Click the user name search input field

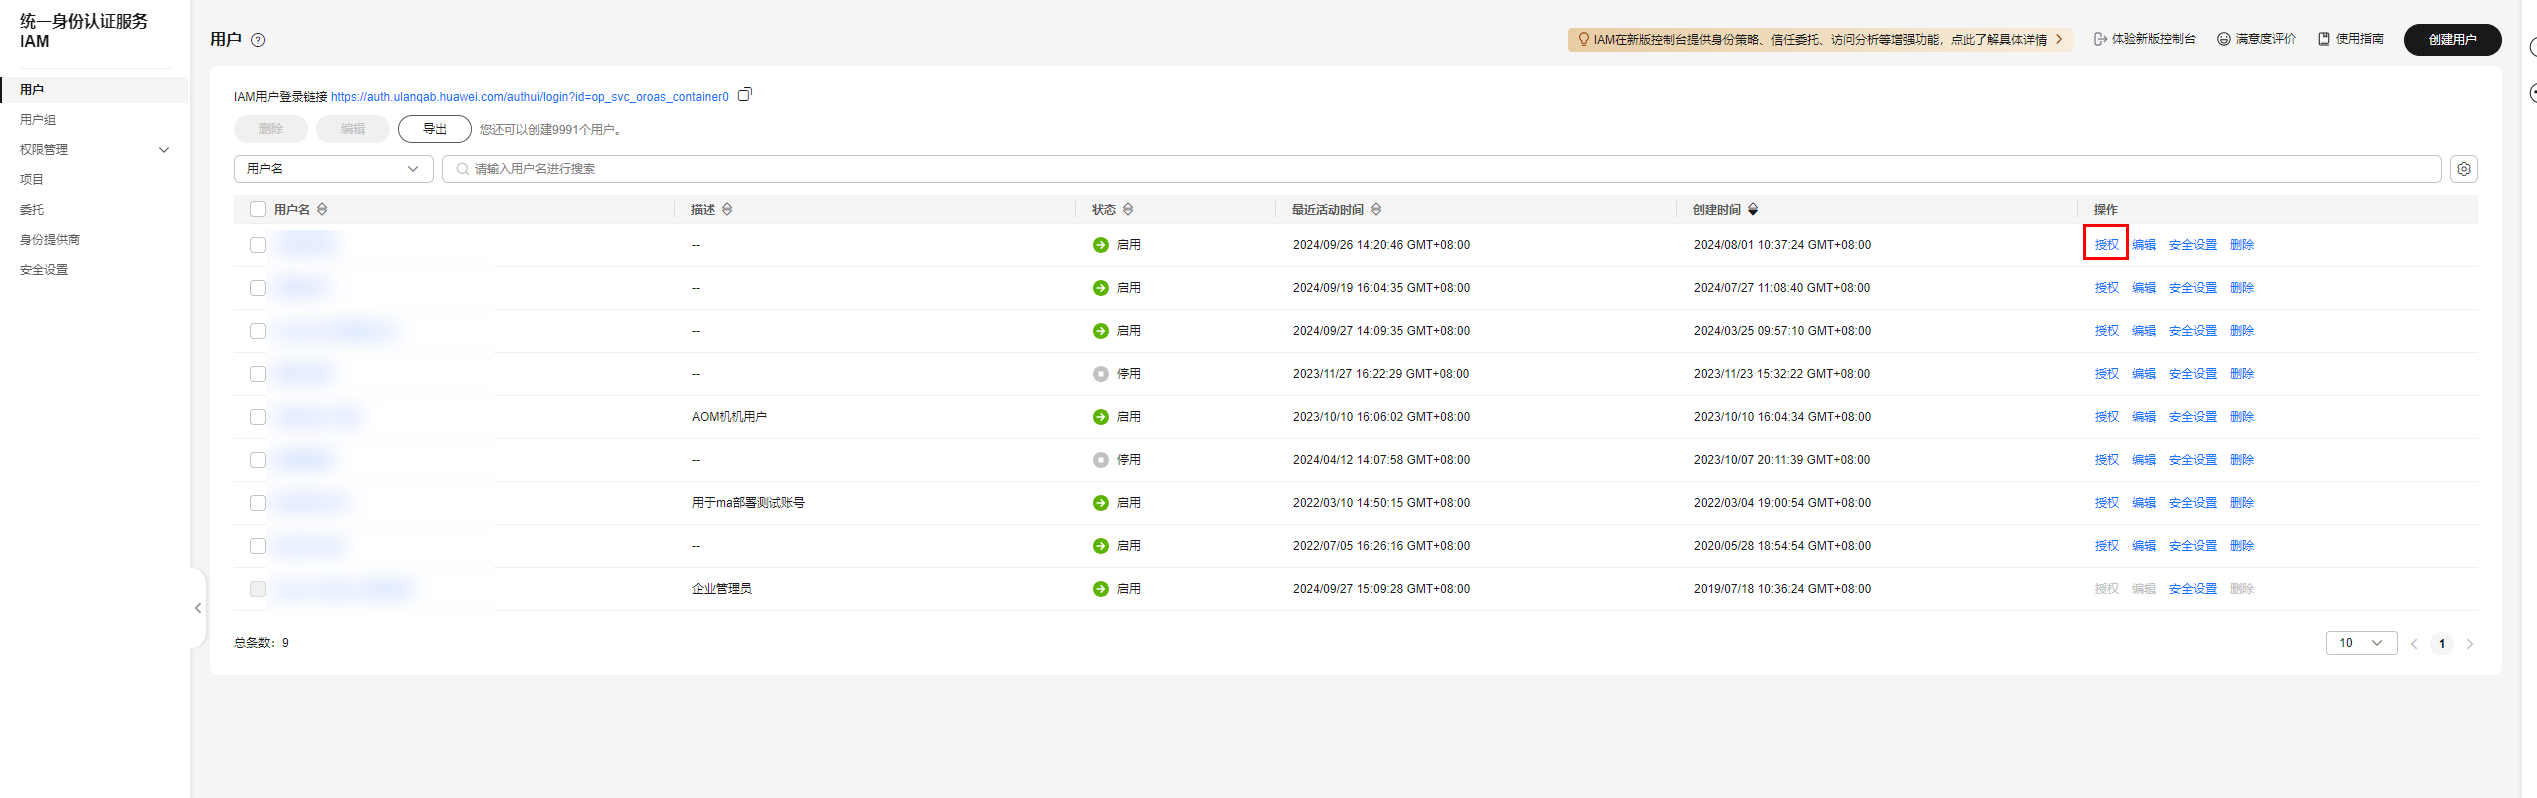click(x=1440, y=169)
